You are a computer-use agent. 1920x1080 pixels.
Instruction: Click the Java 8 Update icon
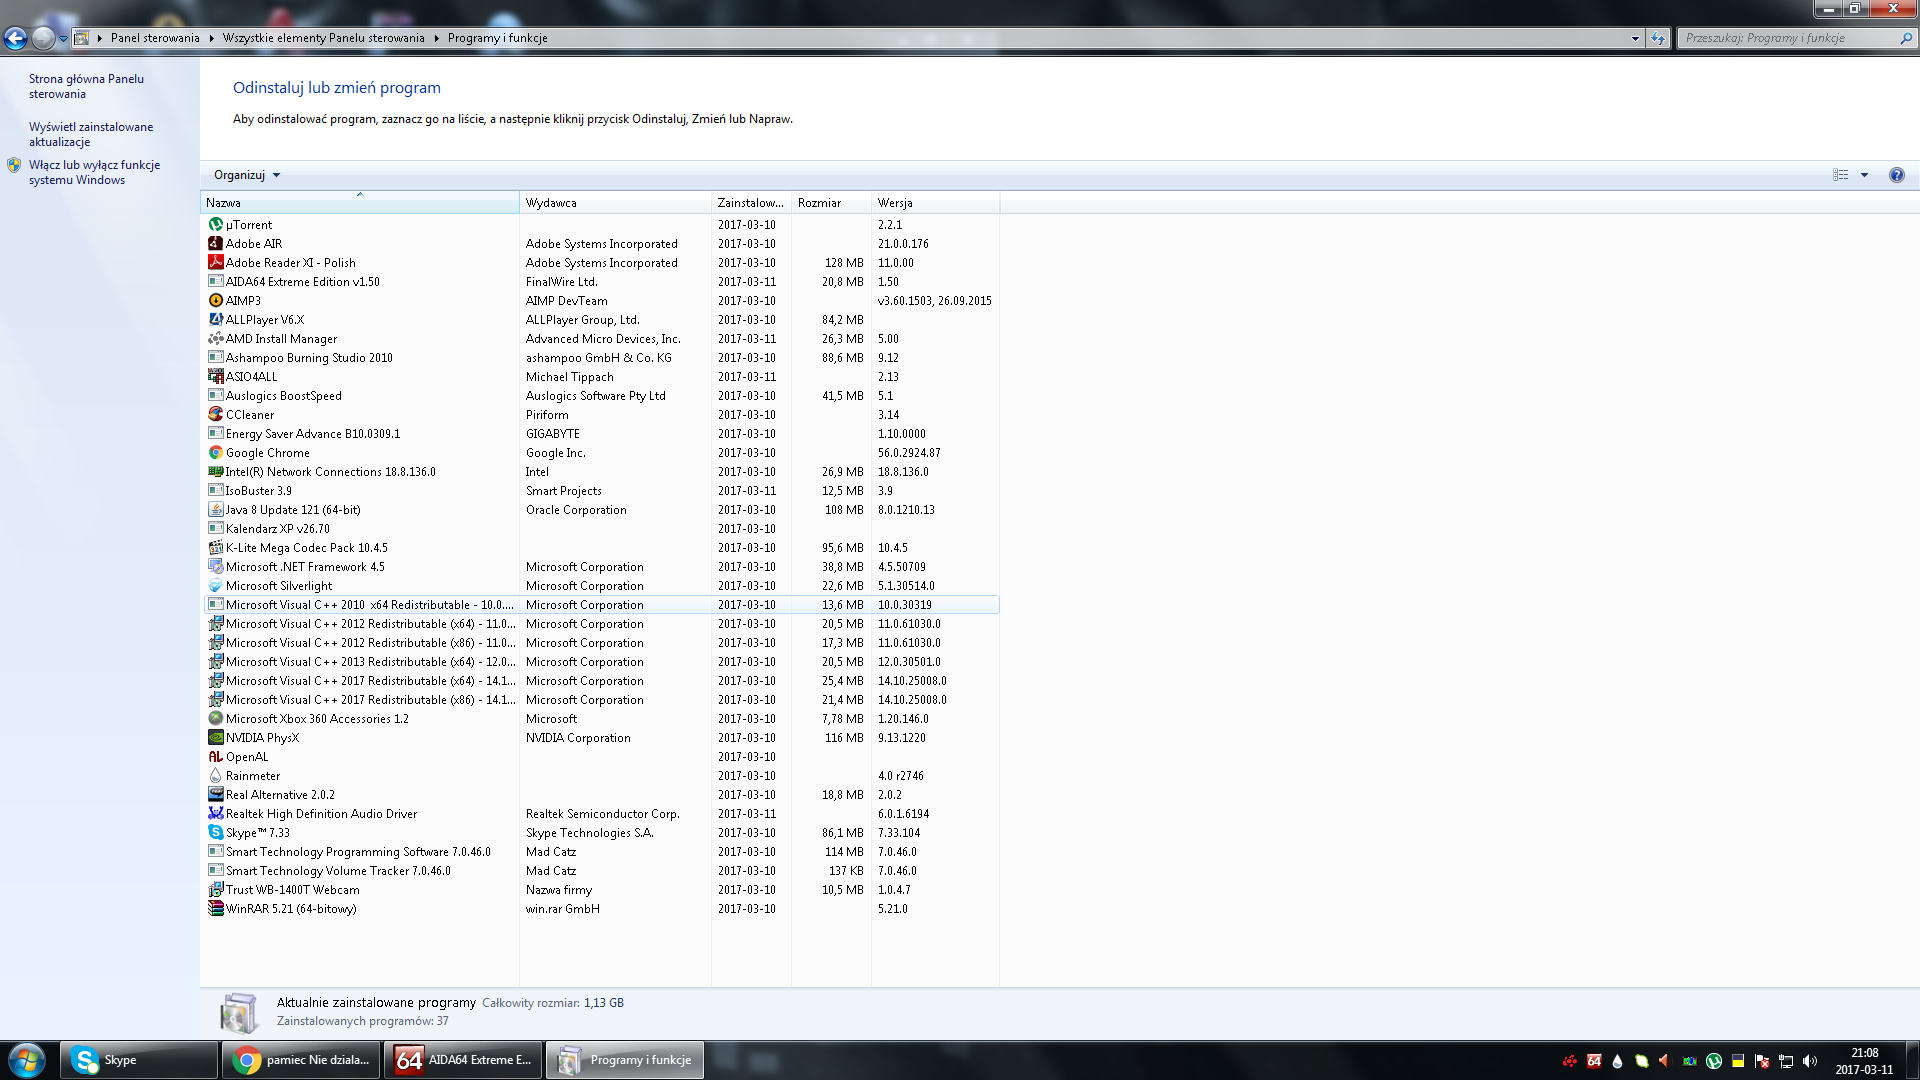[x=215, y=510]
